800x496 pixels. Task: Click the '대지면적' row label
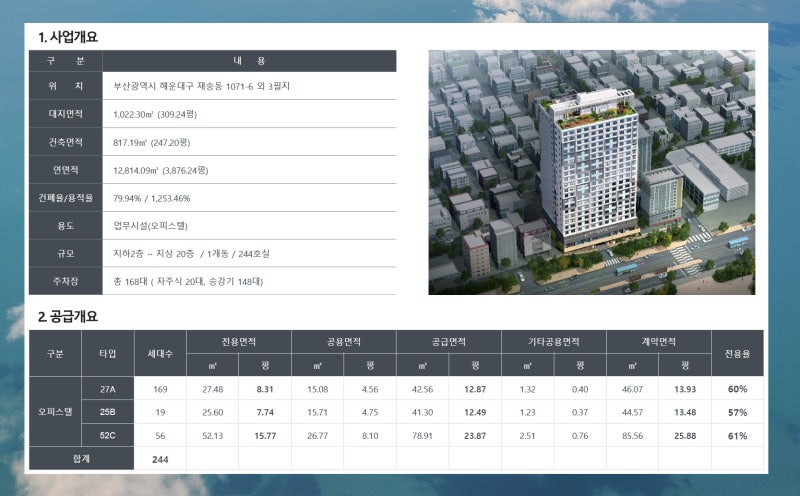pos(66,114)
